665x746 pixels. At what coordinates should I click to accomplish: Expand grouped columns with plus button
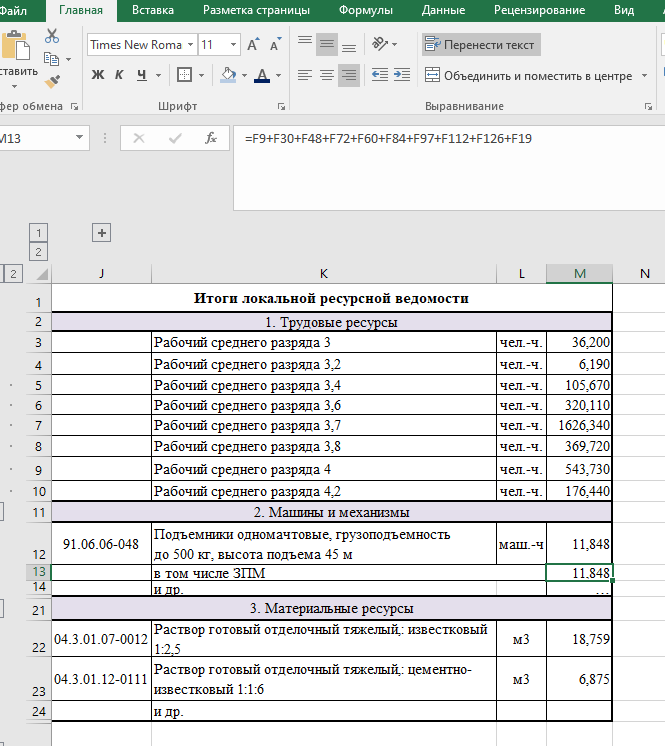101,233
